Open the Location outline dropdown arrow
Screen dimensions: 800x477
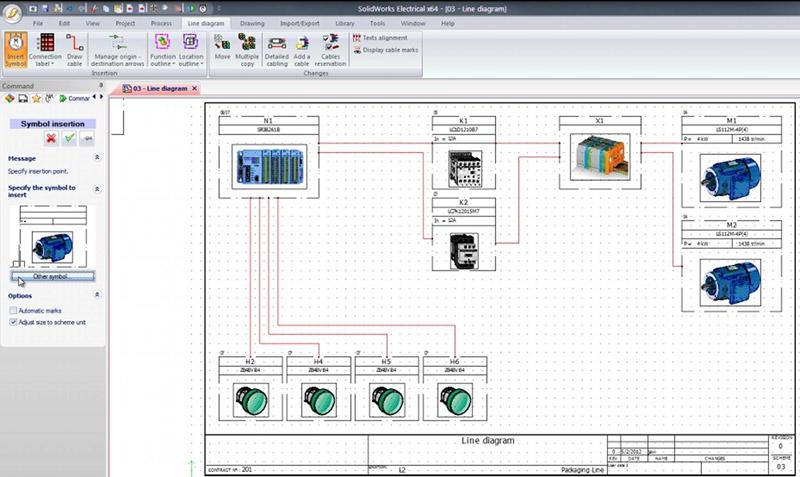coord(202,64)
